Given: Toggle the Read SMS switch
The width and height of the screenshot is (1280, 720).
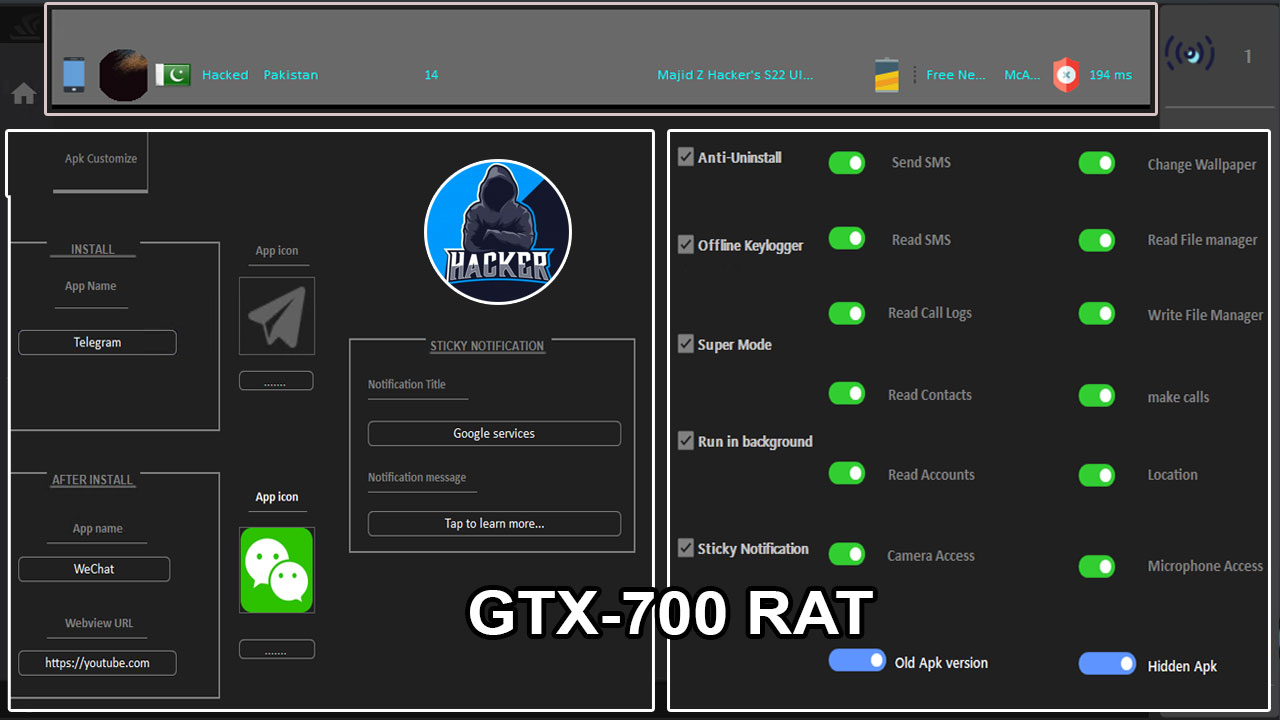Looking at the screenshot, I should click(x=847, y=238).
